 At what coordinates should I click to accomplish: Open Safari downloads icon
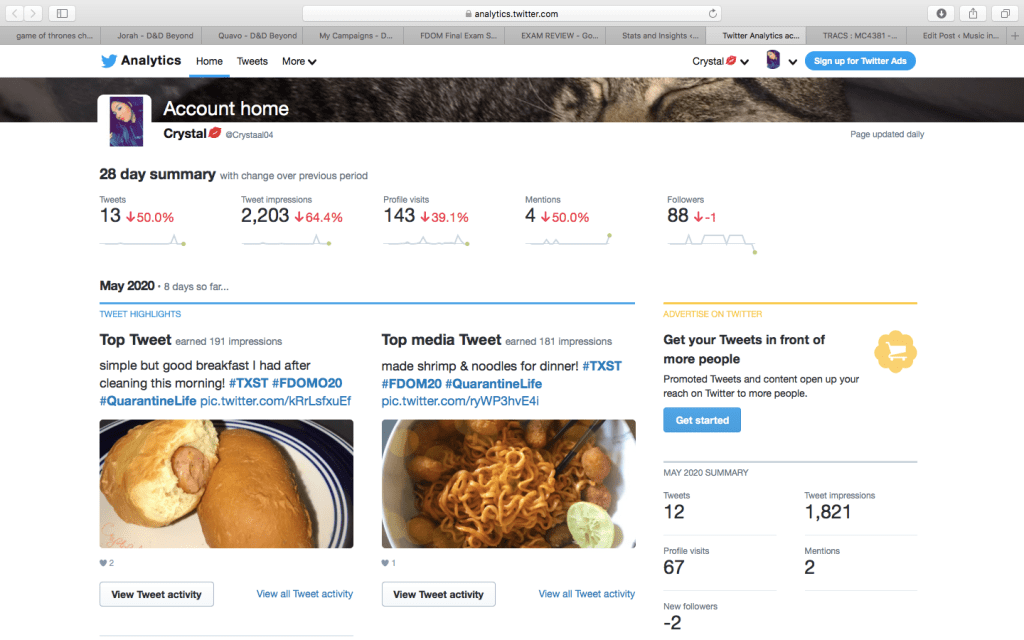point(941,13)
